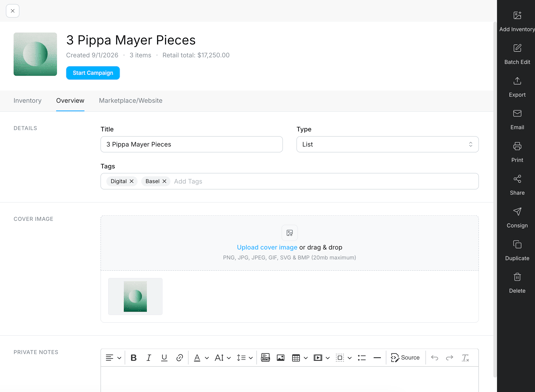The width and height of the screenshot is (535, 392).
Task: Click the cover image upload icon
Action: click(x=289, y=233)
